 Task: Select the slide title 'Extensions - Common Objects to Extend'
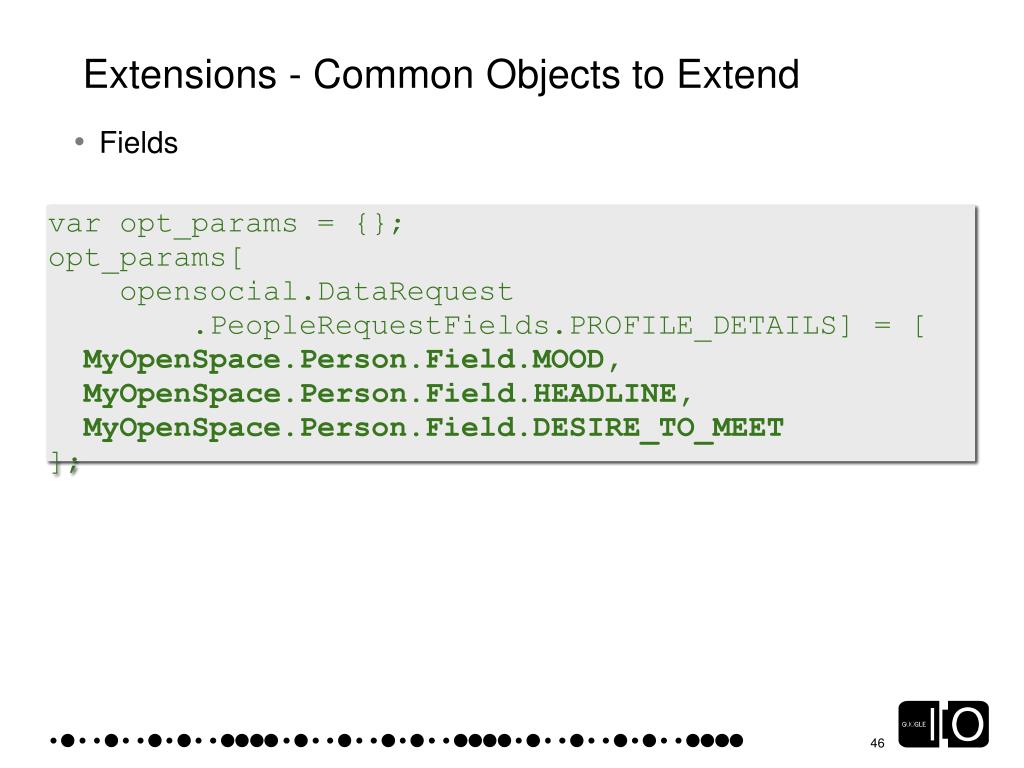441,74
